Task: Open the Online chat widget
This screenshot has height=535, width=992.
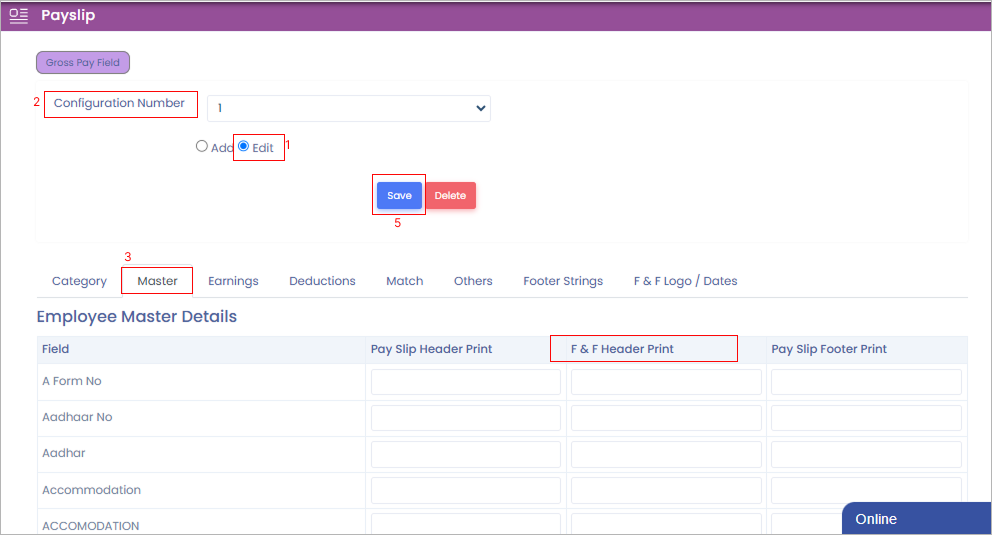Action: 915,519
